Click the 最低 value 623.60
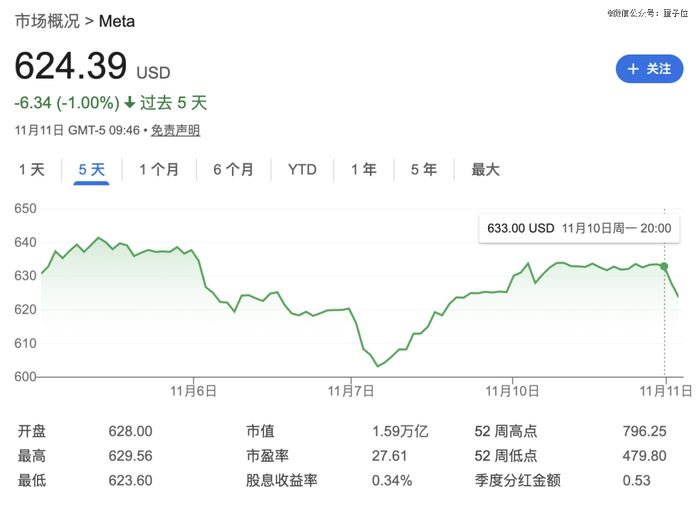Screen dimensions: 700x507 [130, 480]
